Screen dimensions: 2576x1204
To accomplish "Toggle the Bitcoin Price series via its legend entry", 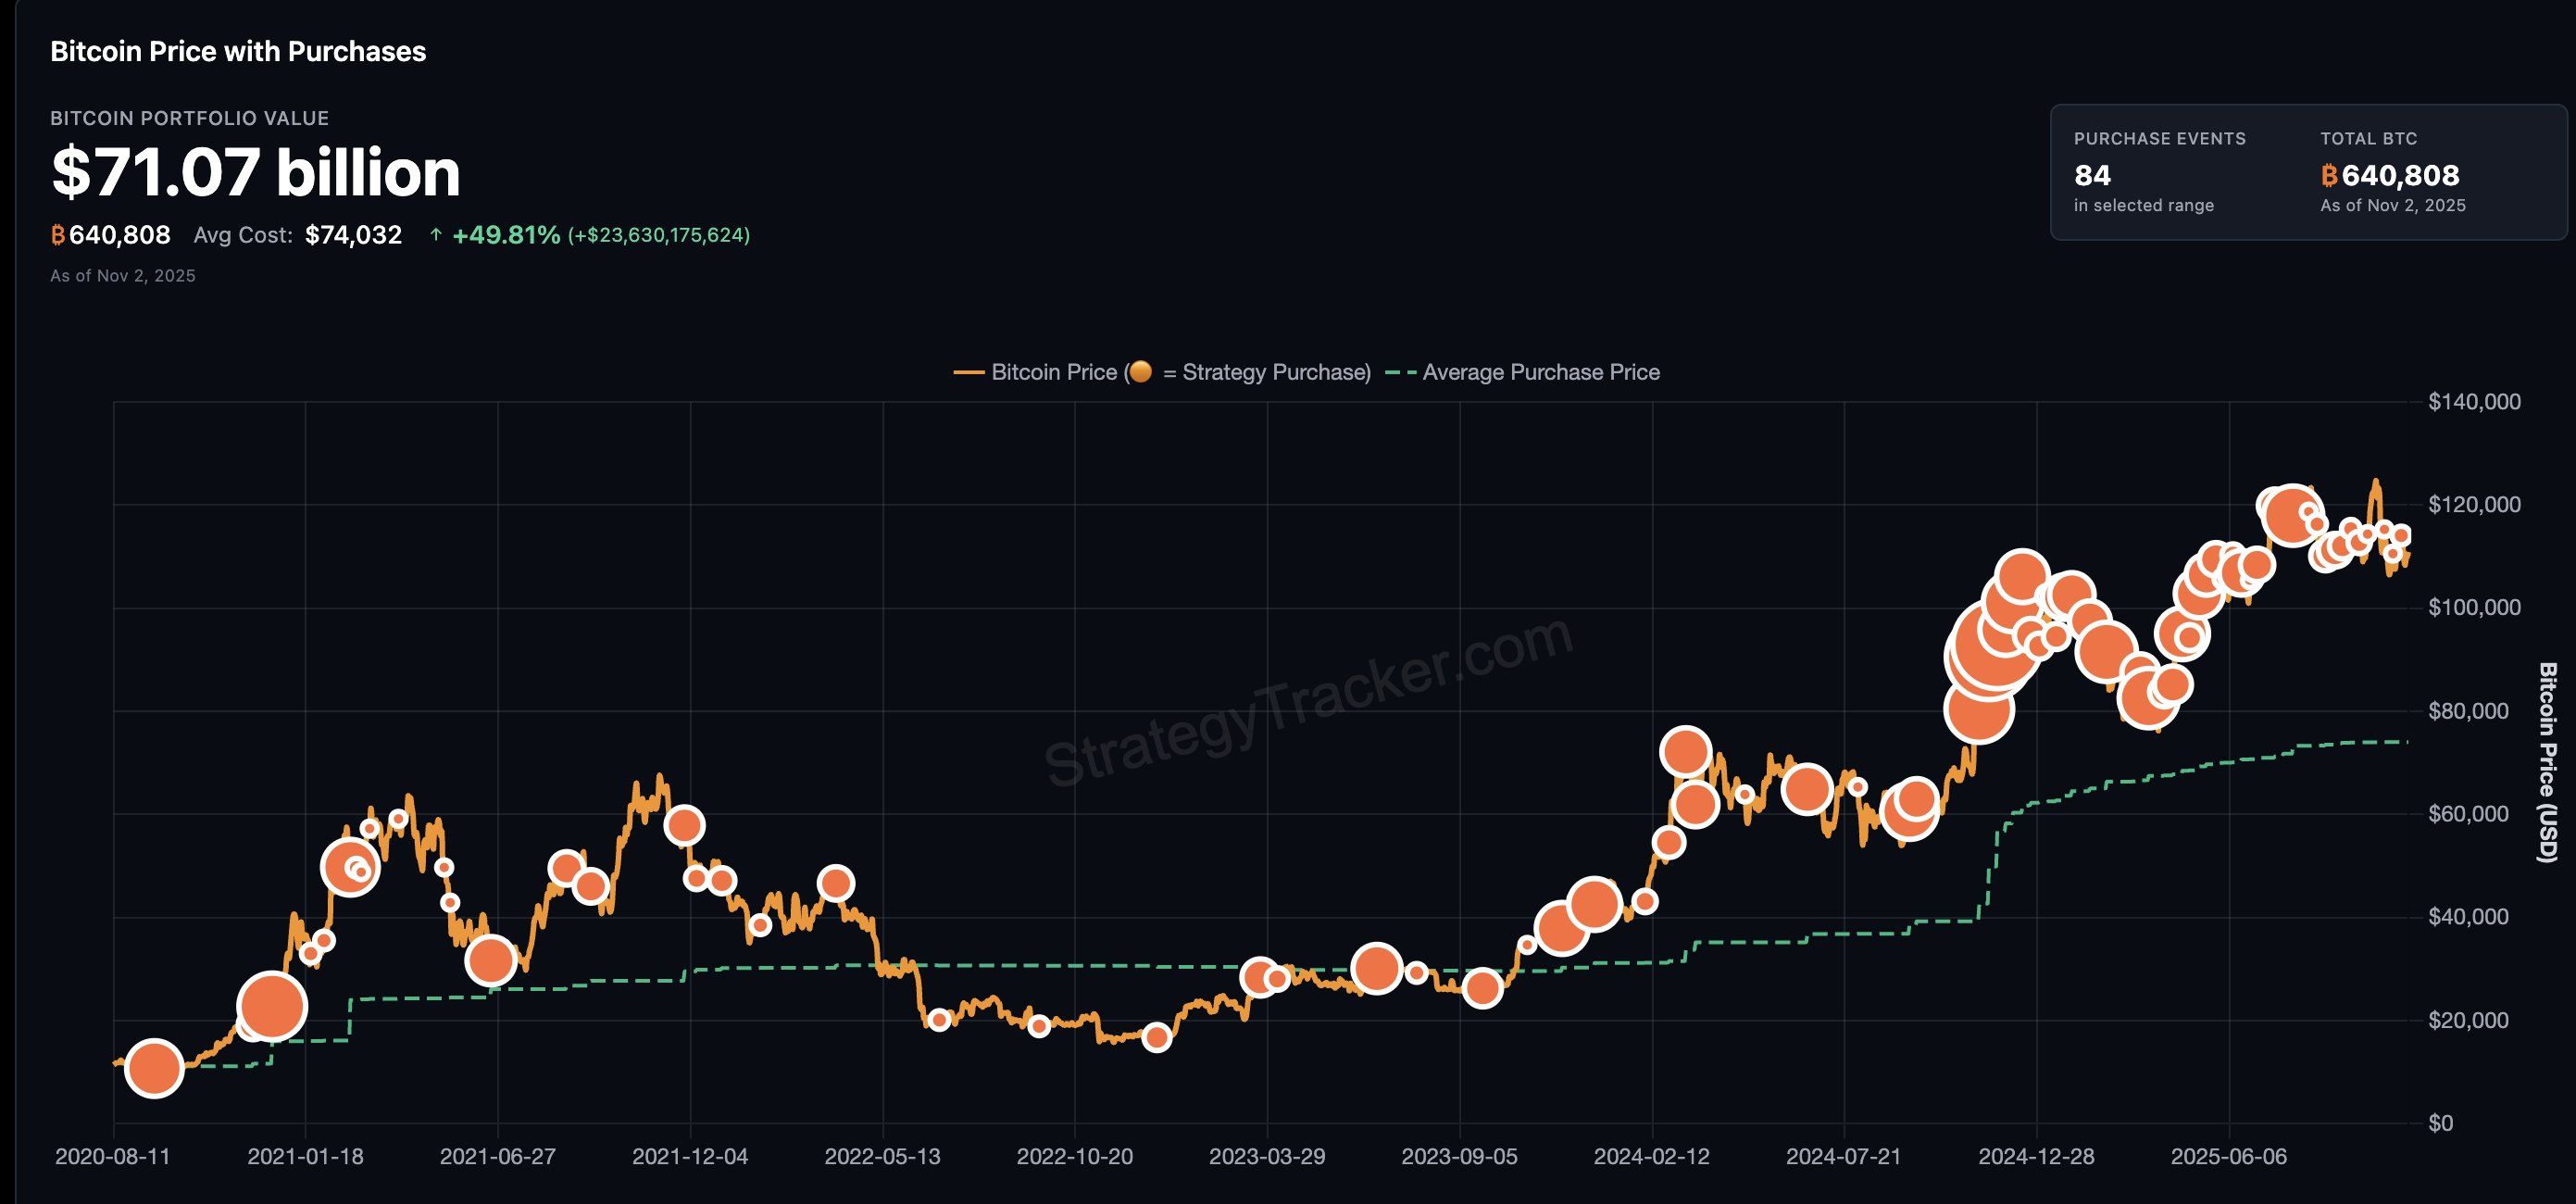I will point(1050,372).
